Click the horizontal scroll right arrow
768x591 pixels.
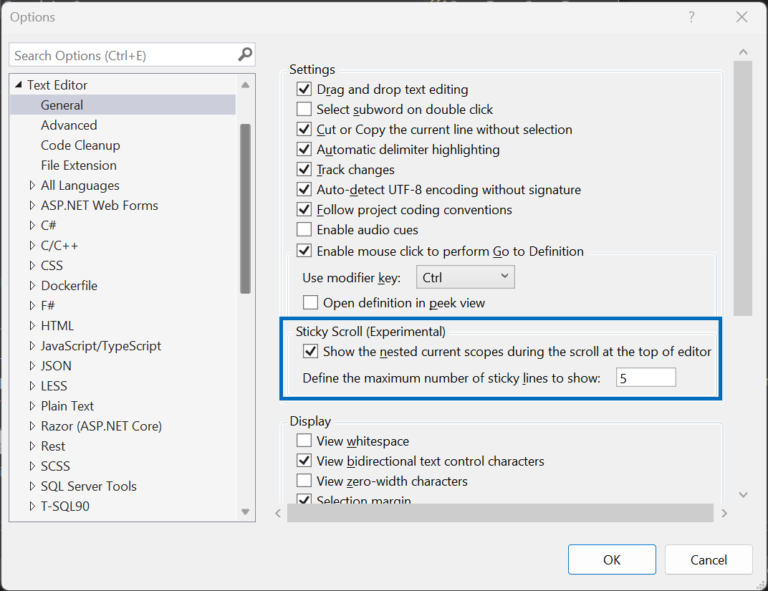(723, 513)
